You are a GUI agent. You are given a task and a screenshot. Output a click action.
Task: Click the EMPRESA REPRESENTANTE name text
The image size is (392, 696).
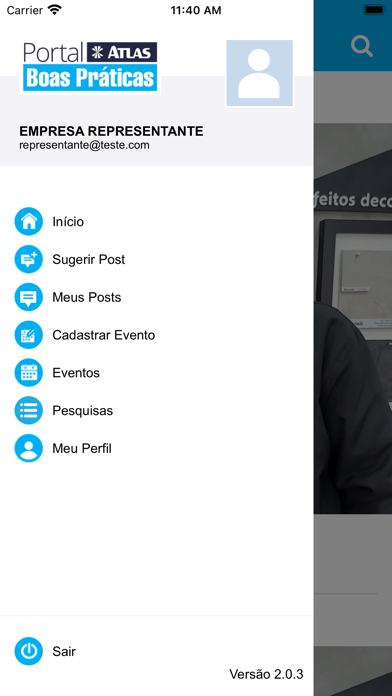point(111,131)
